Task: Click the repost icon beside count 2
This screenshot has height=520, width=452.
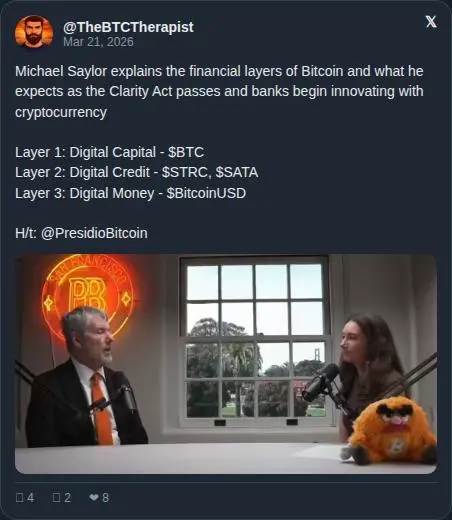Action: (x=56, y=498)
